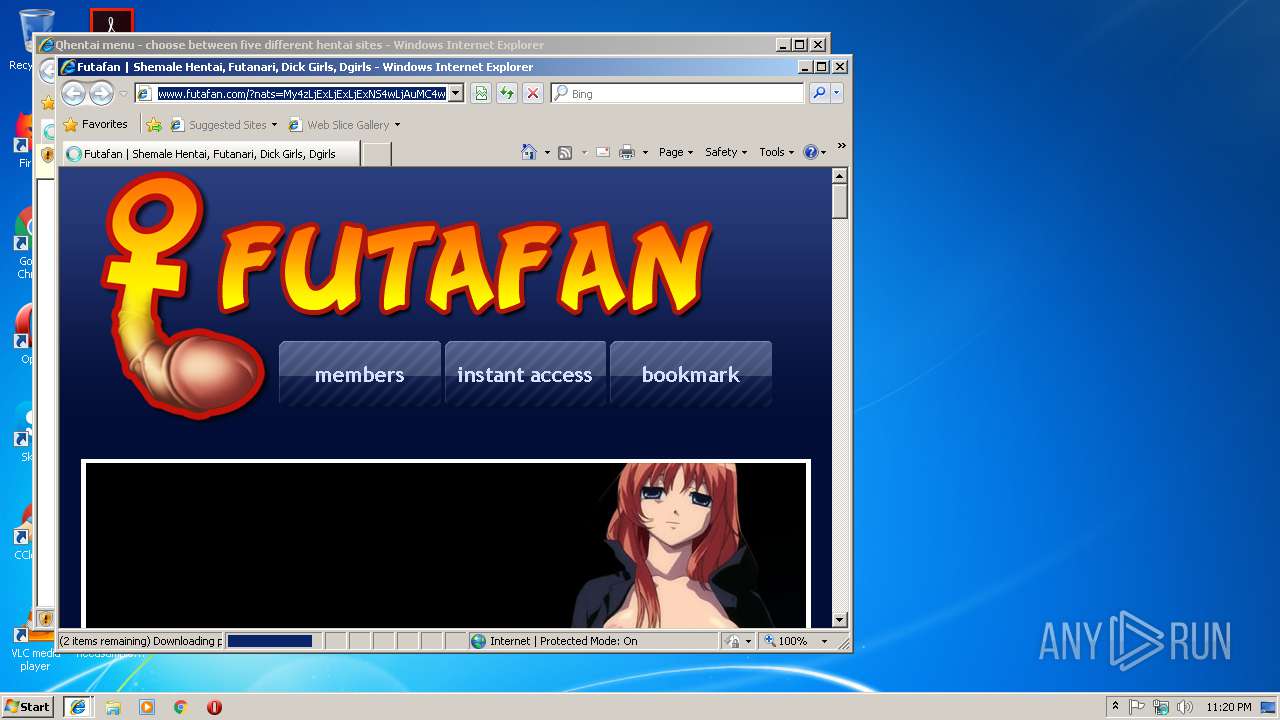Click the Action Center flag icon
1280x720 pixels.
pos(1137,707)
